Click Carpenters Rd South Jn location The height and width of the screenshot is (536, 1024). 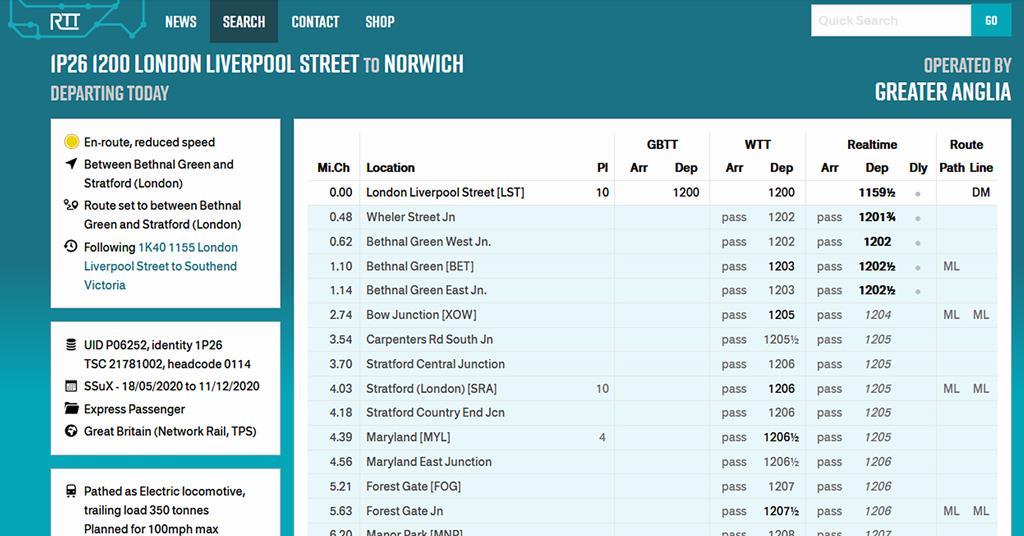pos(429,339)
